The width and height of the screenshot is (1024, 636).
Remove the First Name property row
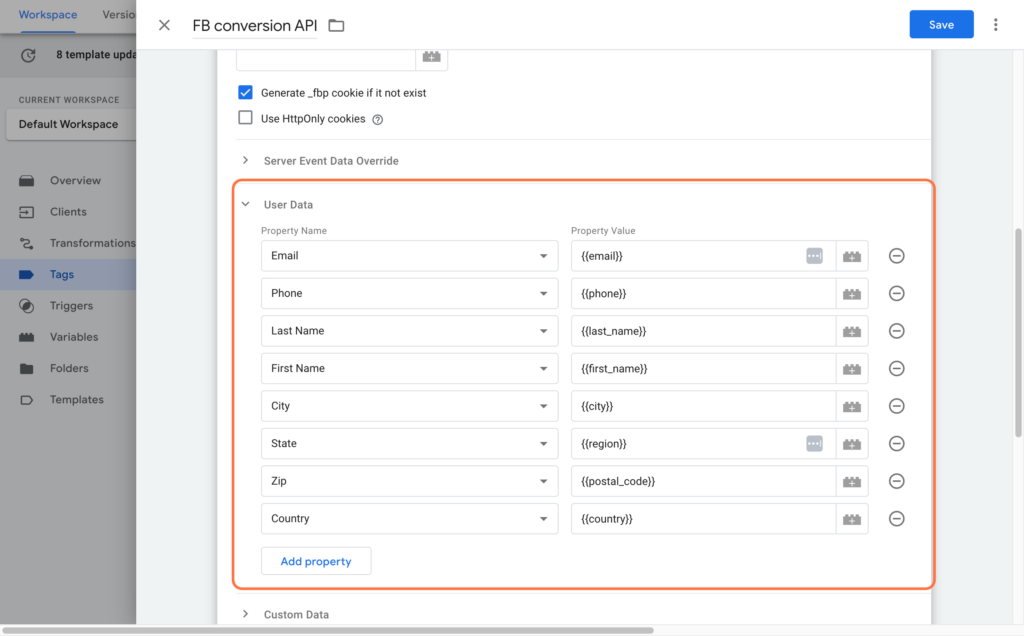896,368
